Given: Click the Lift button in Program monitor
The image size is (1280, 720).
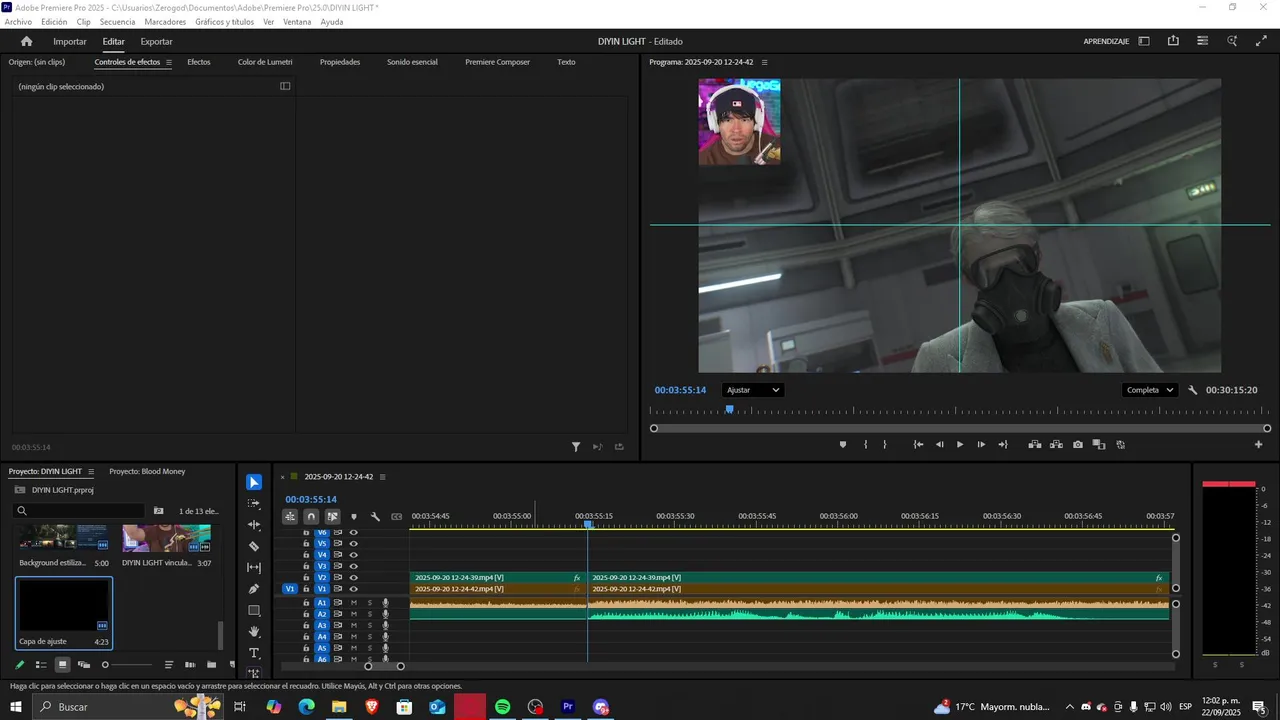Looking at the screenshot, I should click(1035, 444).
